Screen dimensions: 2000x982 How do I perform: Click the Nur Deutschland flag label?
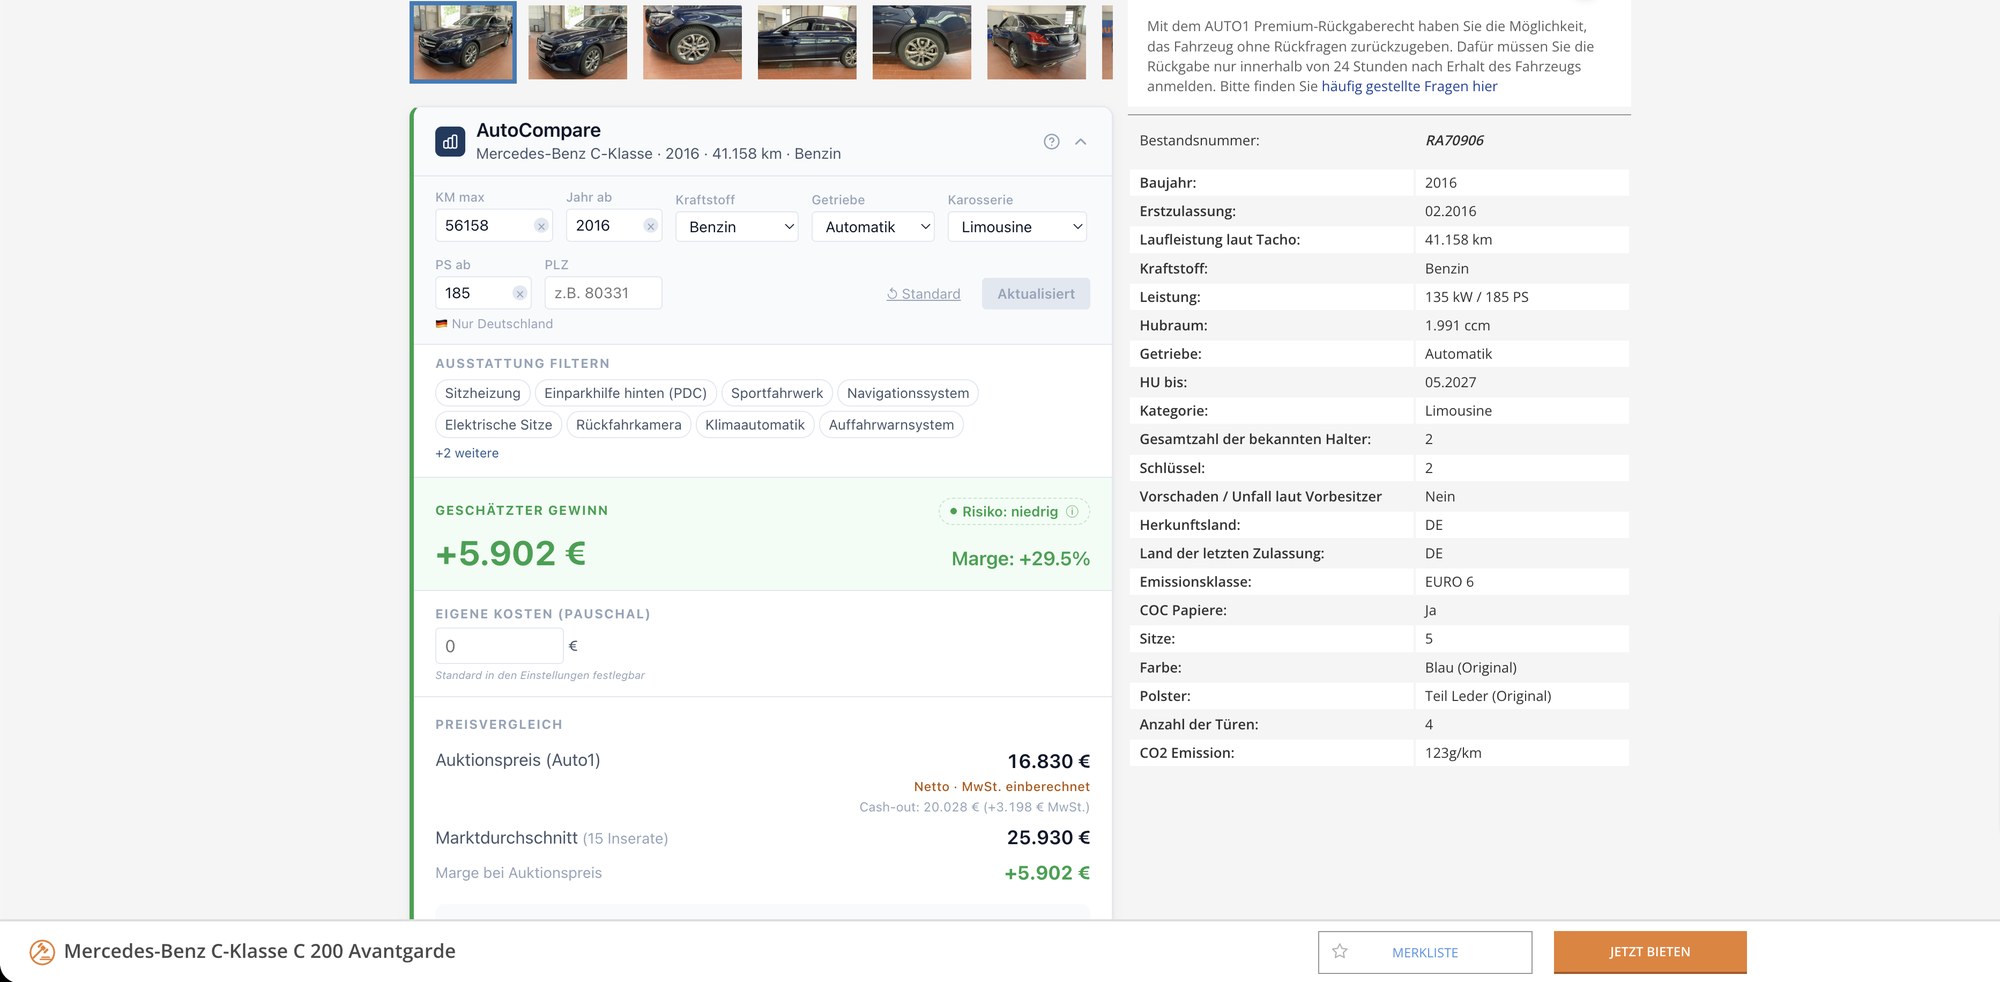tap(494, 324)
